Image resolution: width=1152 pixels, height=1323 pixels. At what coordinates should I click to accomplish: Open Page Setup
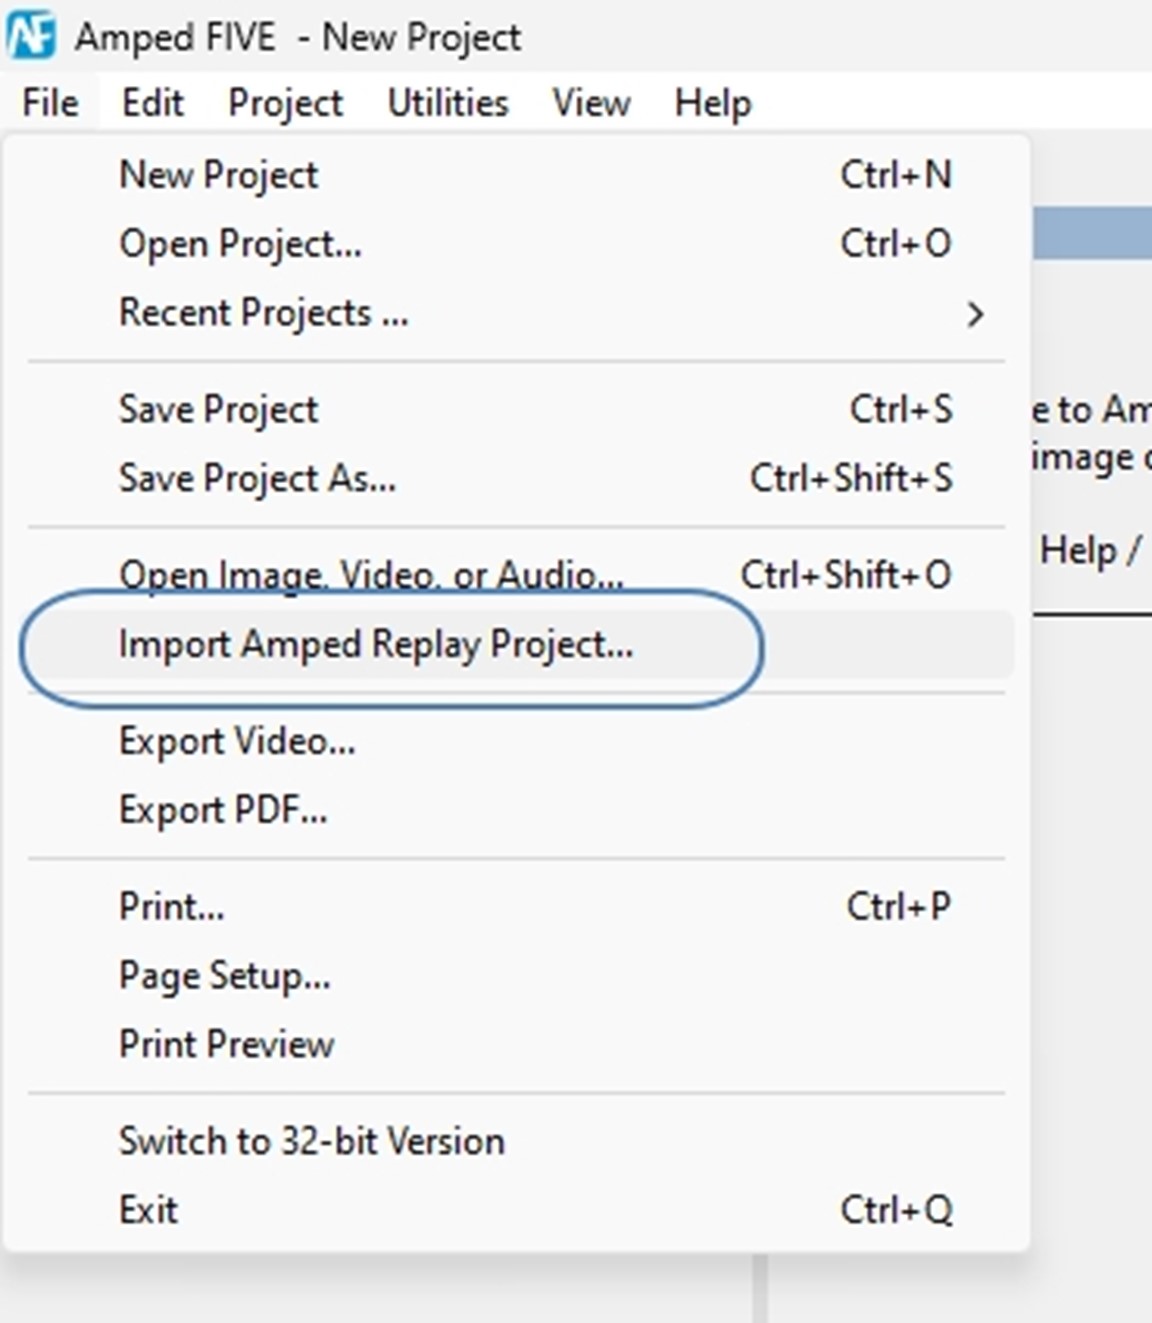click(225, 975)
